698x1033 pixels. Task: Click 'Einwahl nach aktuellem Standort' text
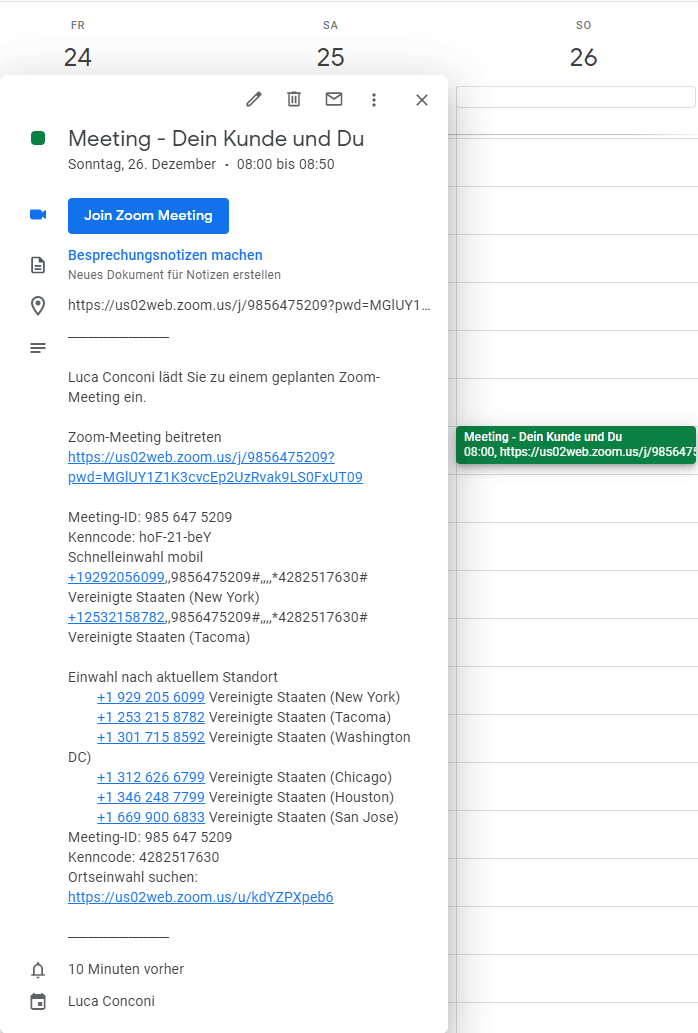click(x=173, y=677)
